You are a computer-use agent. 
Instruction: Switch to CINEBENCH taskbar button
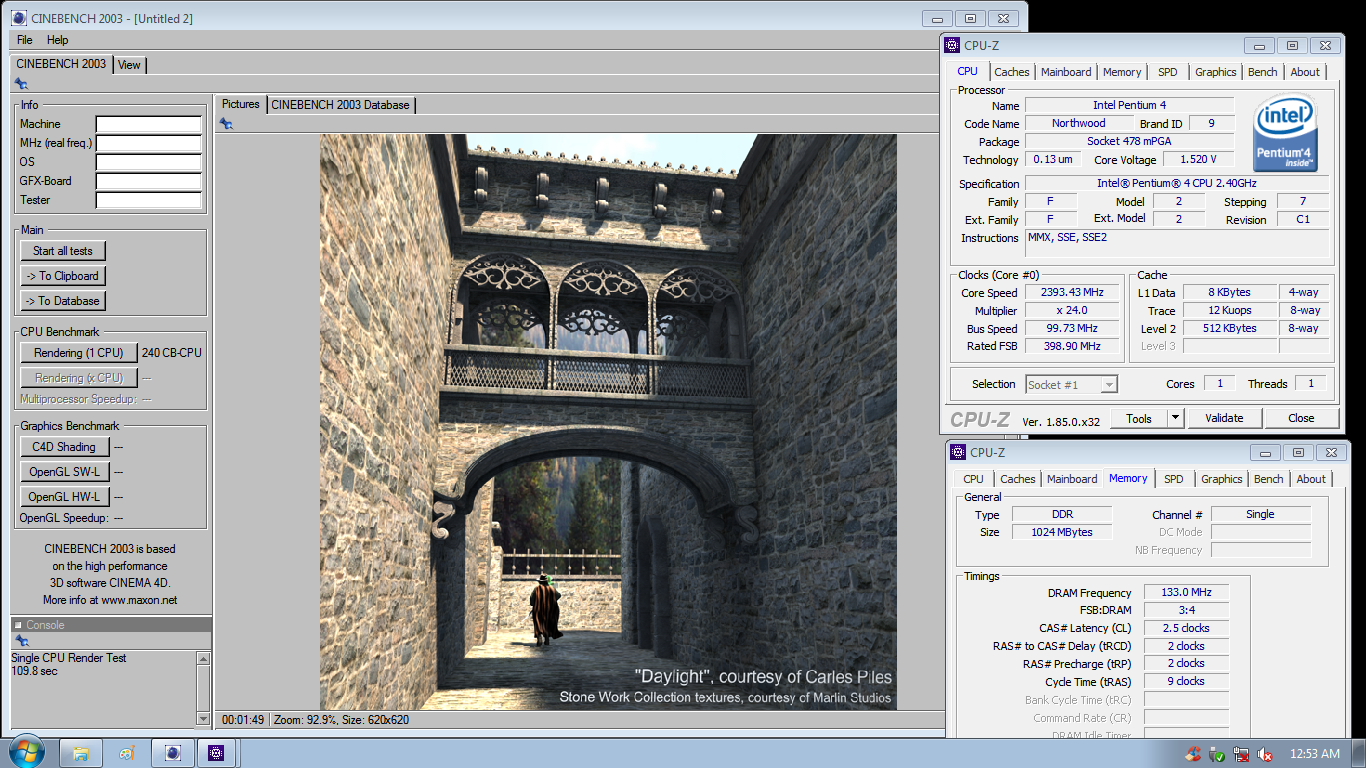pyautogui.click(x=173, y=753)
